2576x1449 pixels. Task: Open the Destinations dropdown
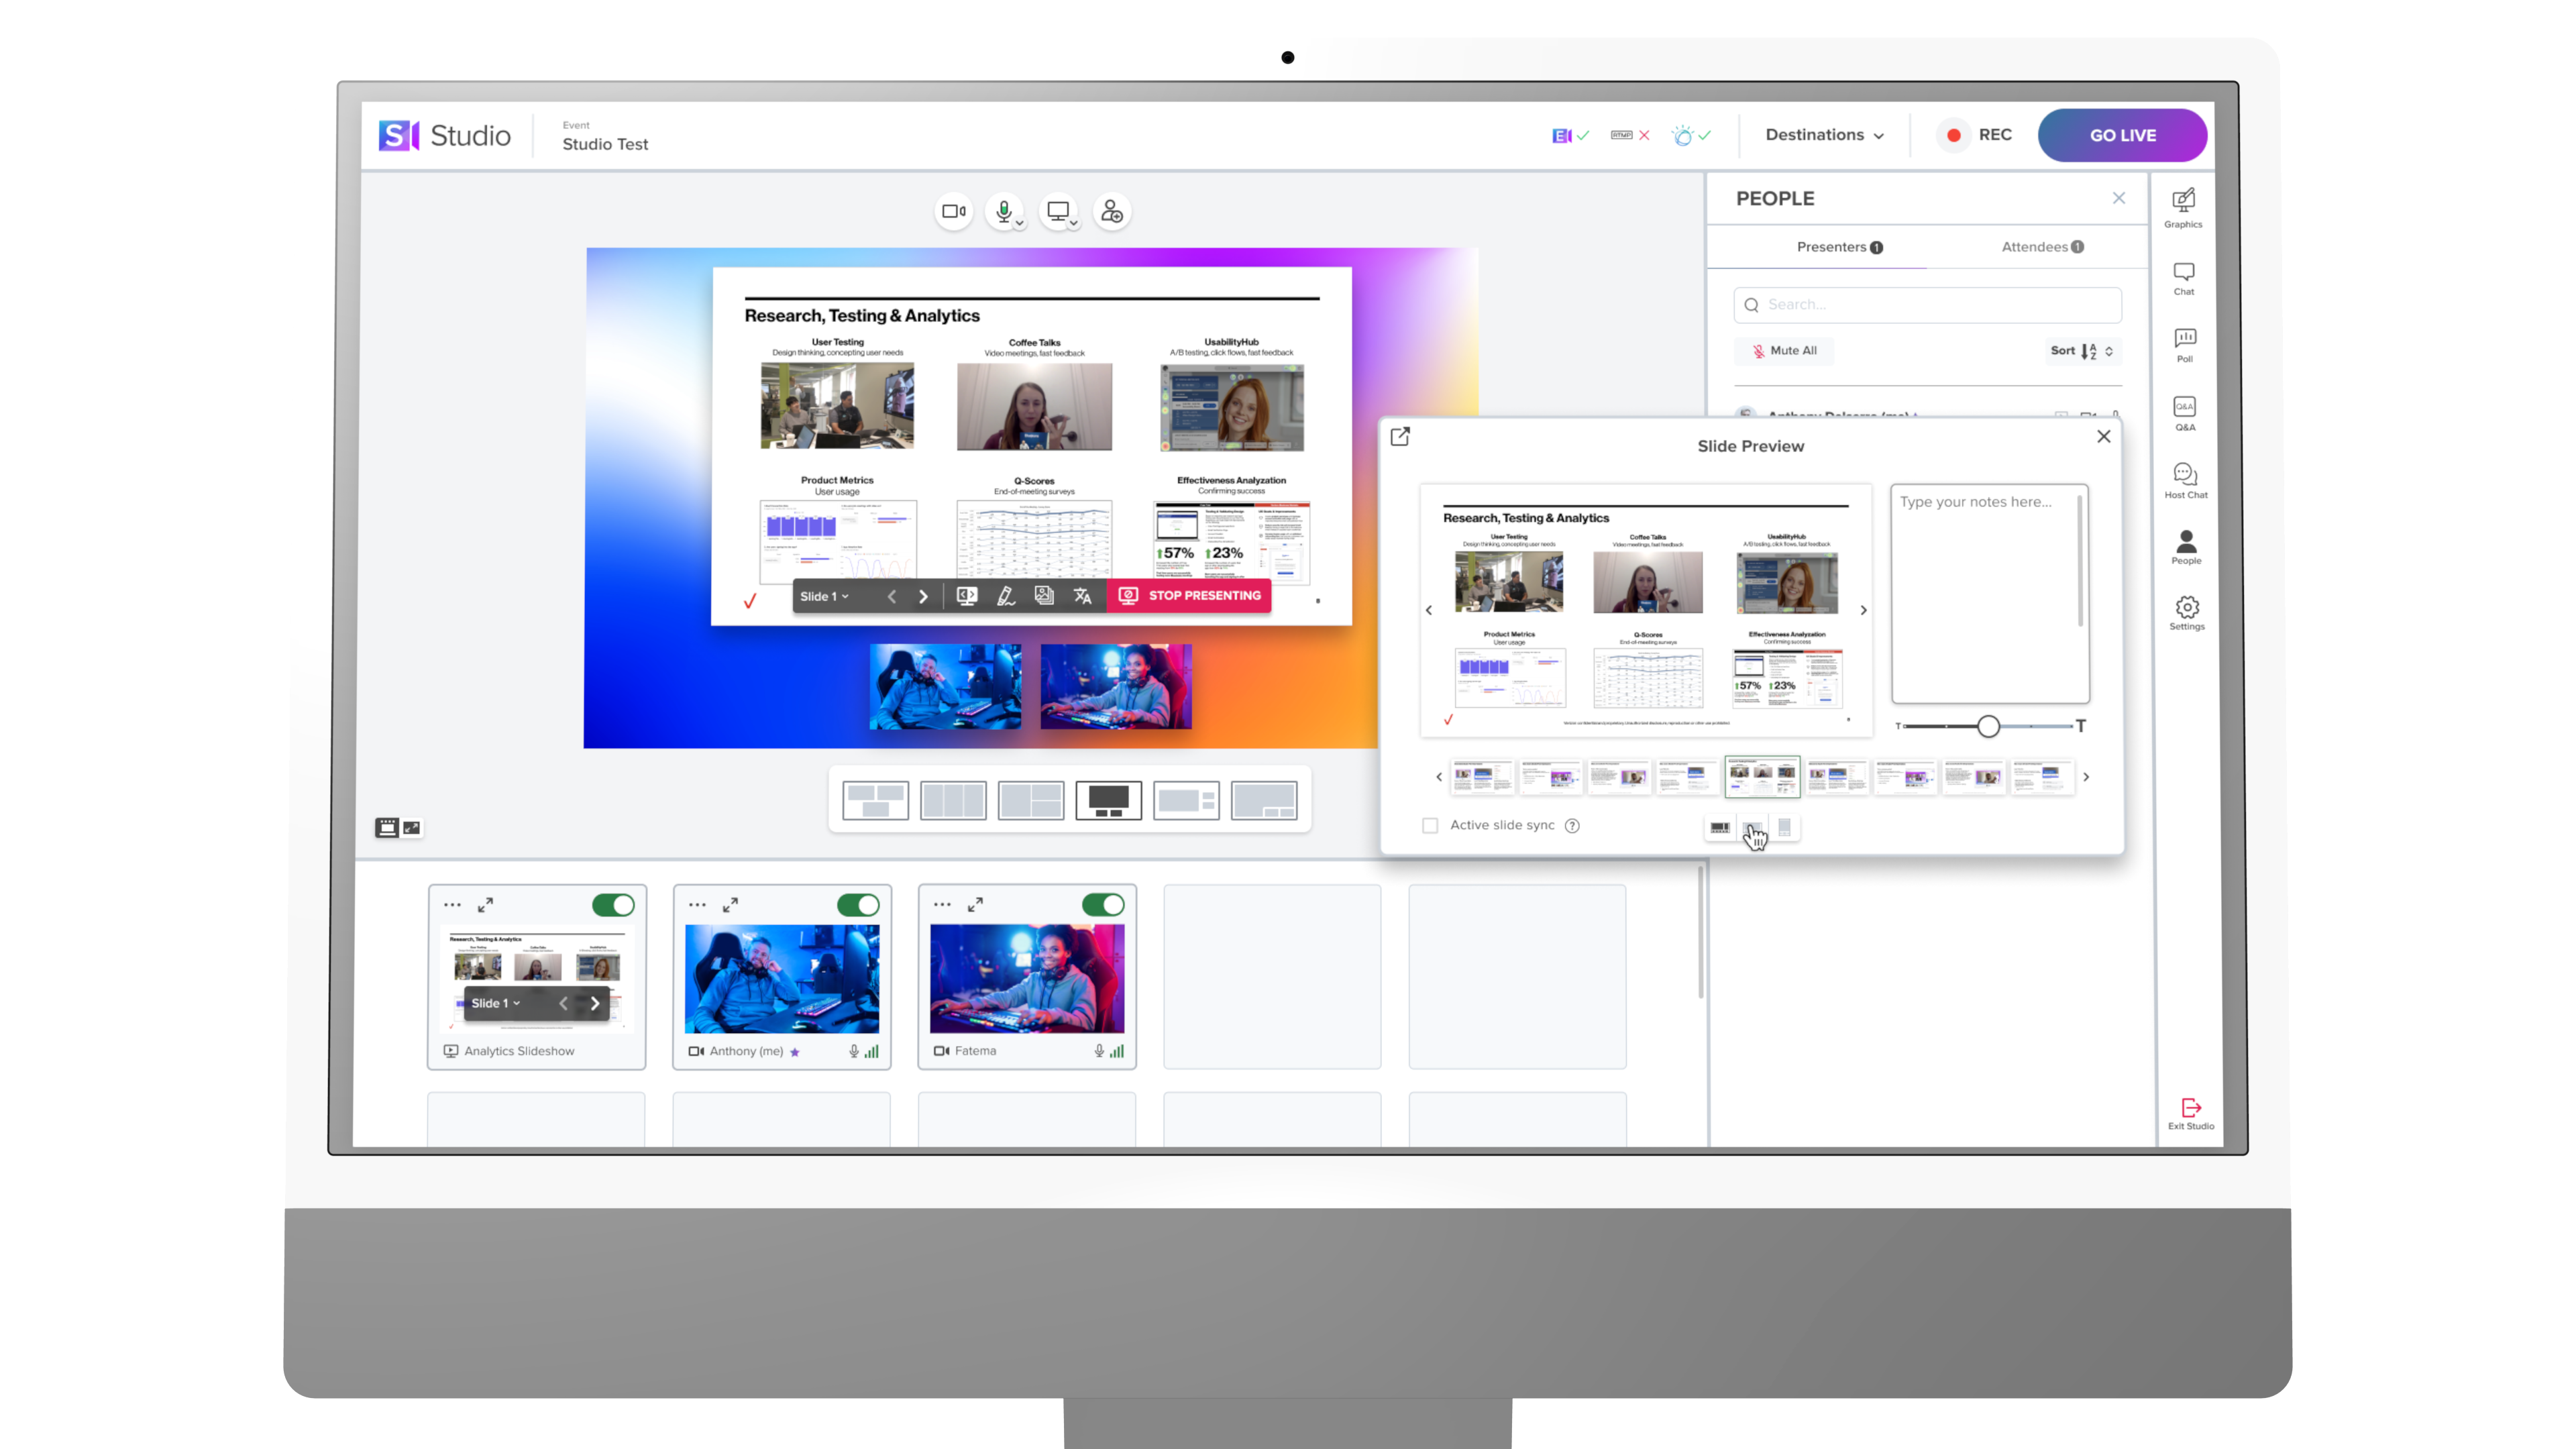pos(1822,134)
